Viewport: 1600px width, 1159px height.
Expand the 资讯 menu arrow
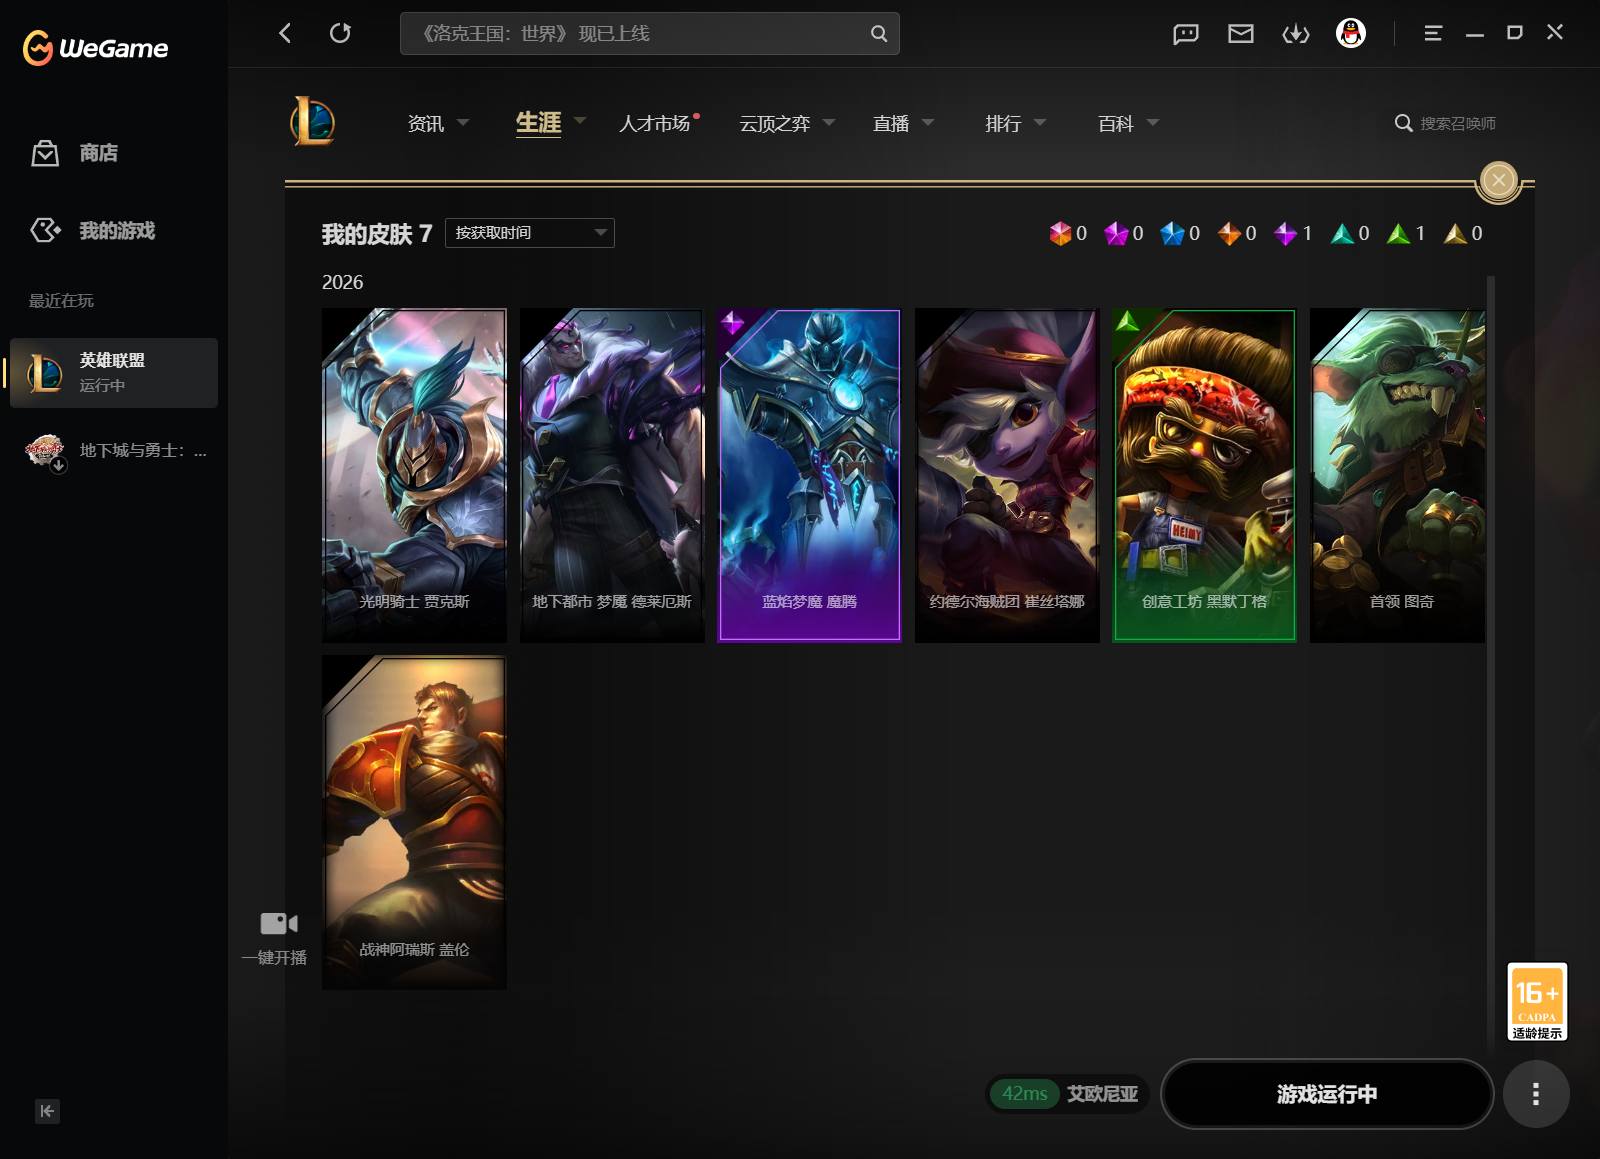[x=463, y=122]
